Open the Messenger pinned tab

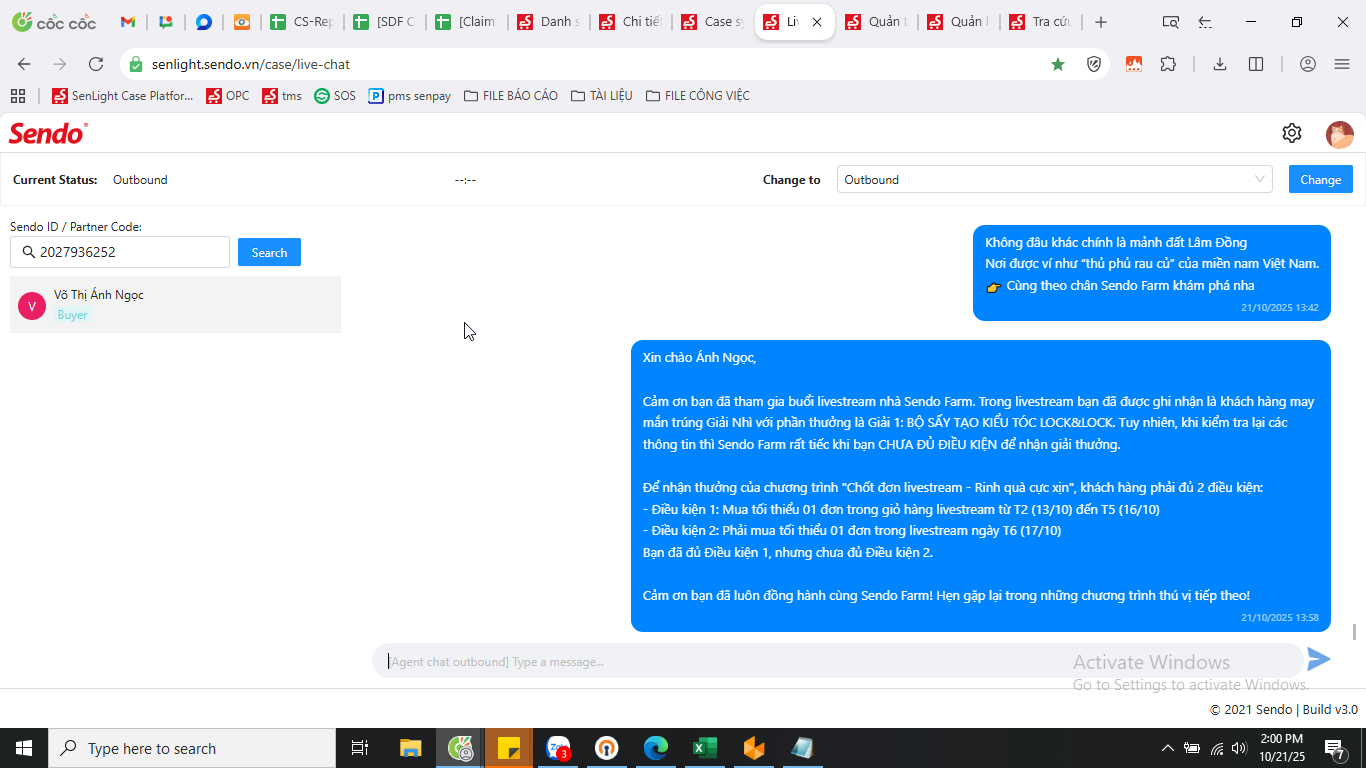coord(204,22)
